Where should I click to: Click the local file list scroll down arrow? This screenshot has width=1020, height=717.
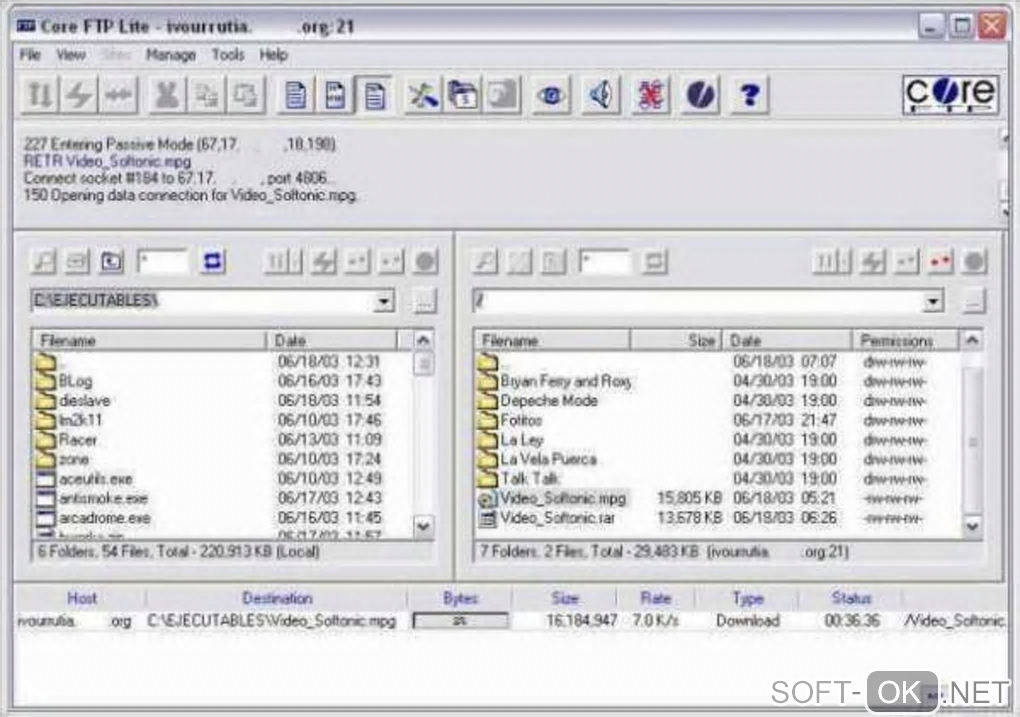tap(423, 526)
